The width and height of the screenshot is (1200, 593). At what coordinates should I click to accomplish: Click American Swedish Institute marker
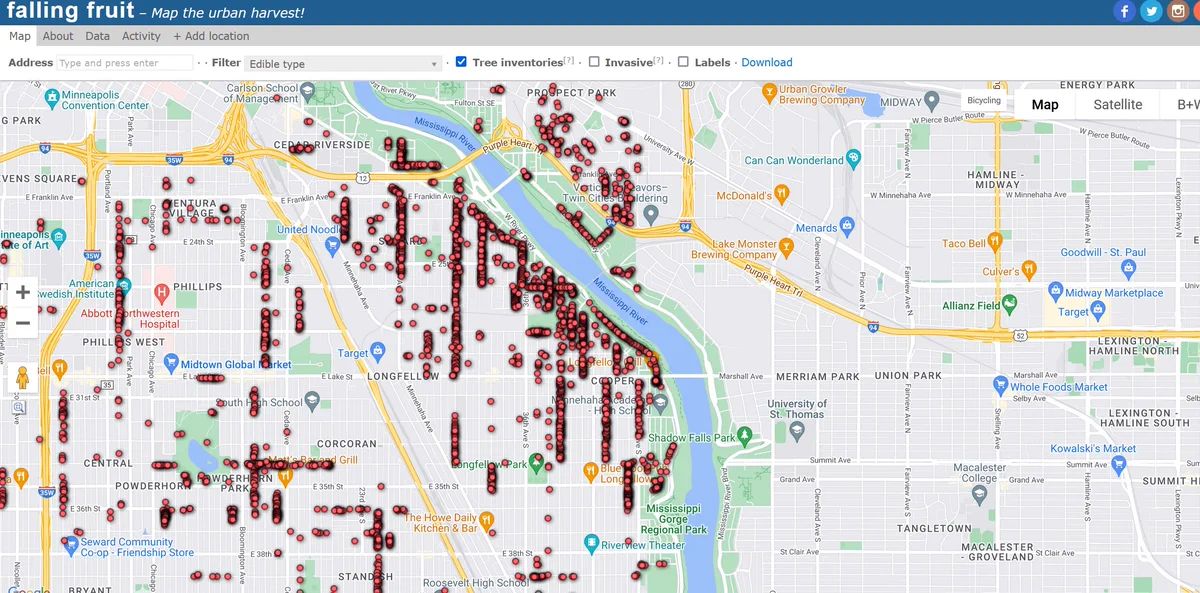(124, 285)
